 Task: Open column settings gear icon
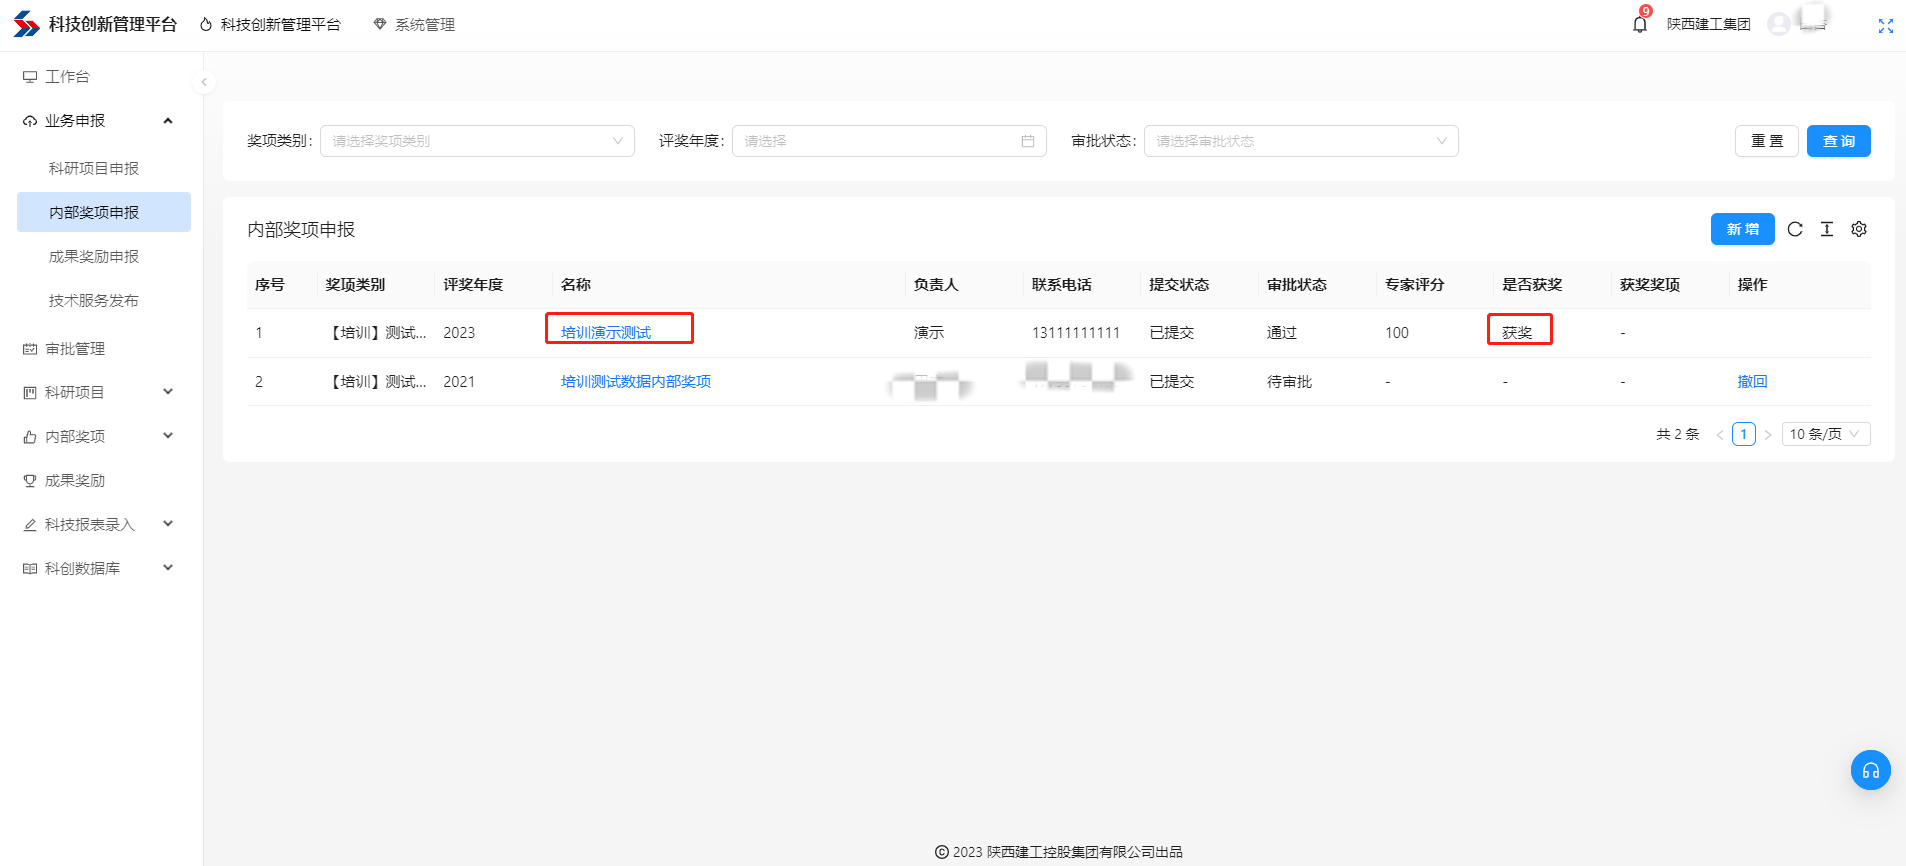point(1859,229)
